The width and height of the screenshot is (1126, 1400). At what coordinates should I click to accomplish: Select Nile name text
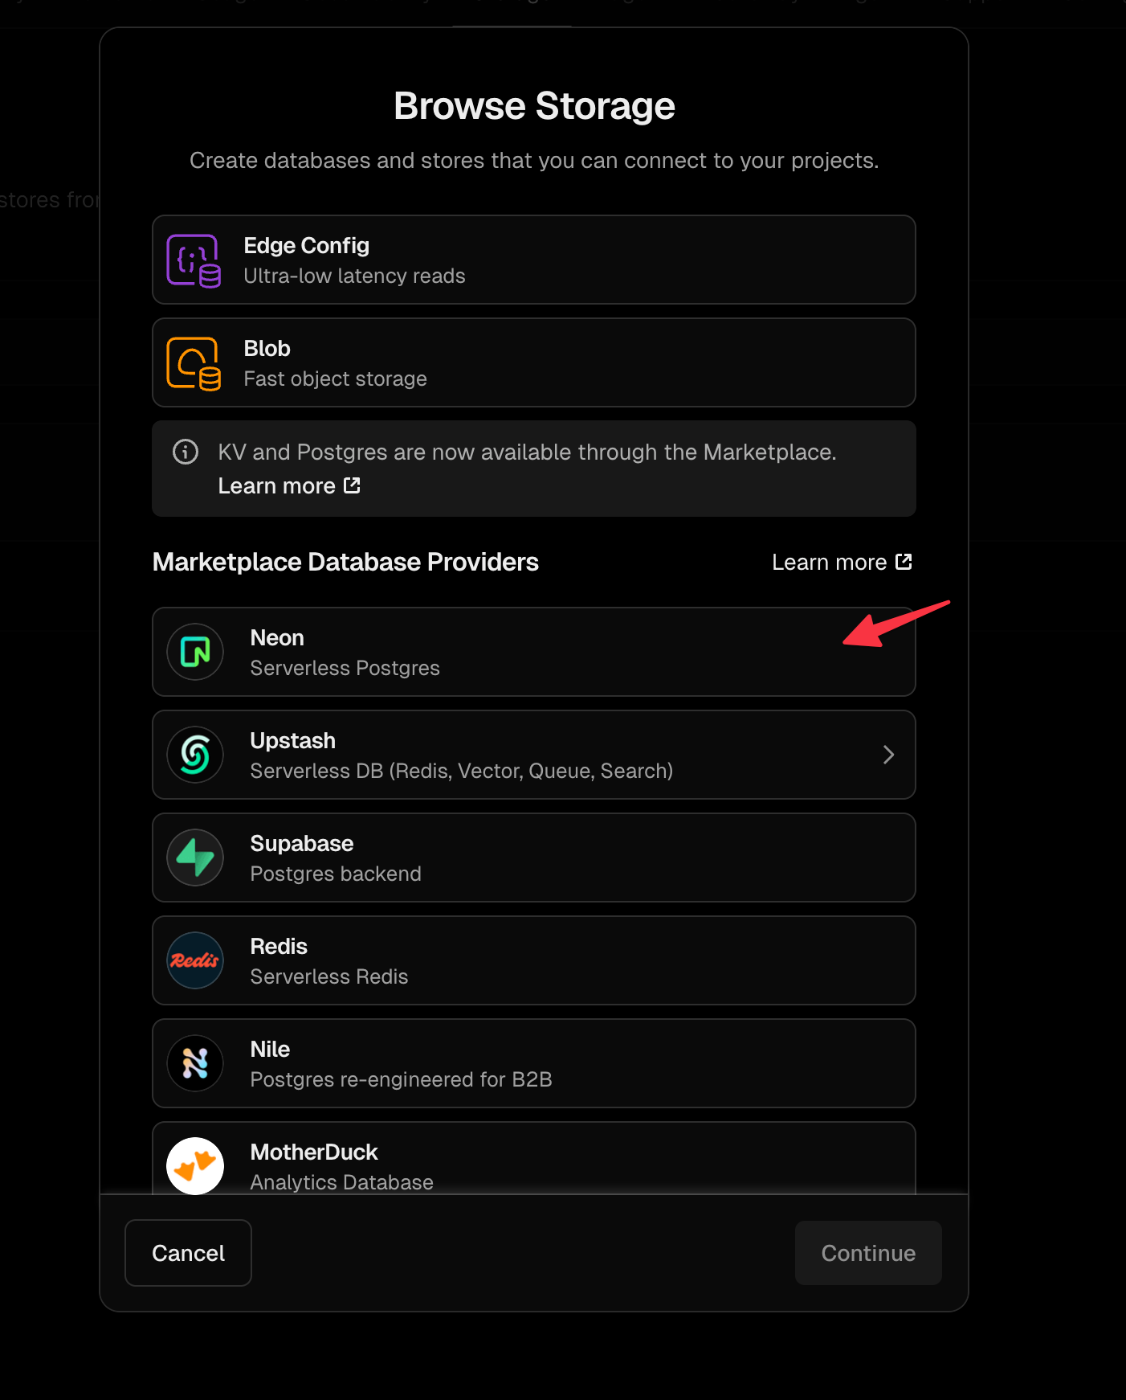[270, 1050]
